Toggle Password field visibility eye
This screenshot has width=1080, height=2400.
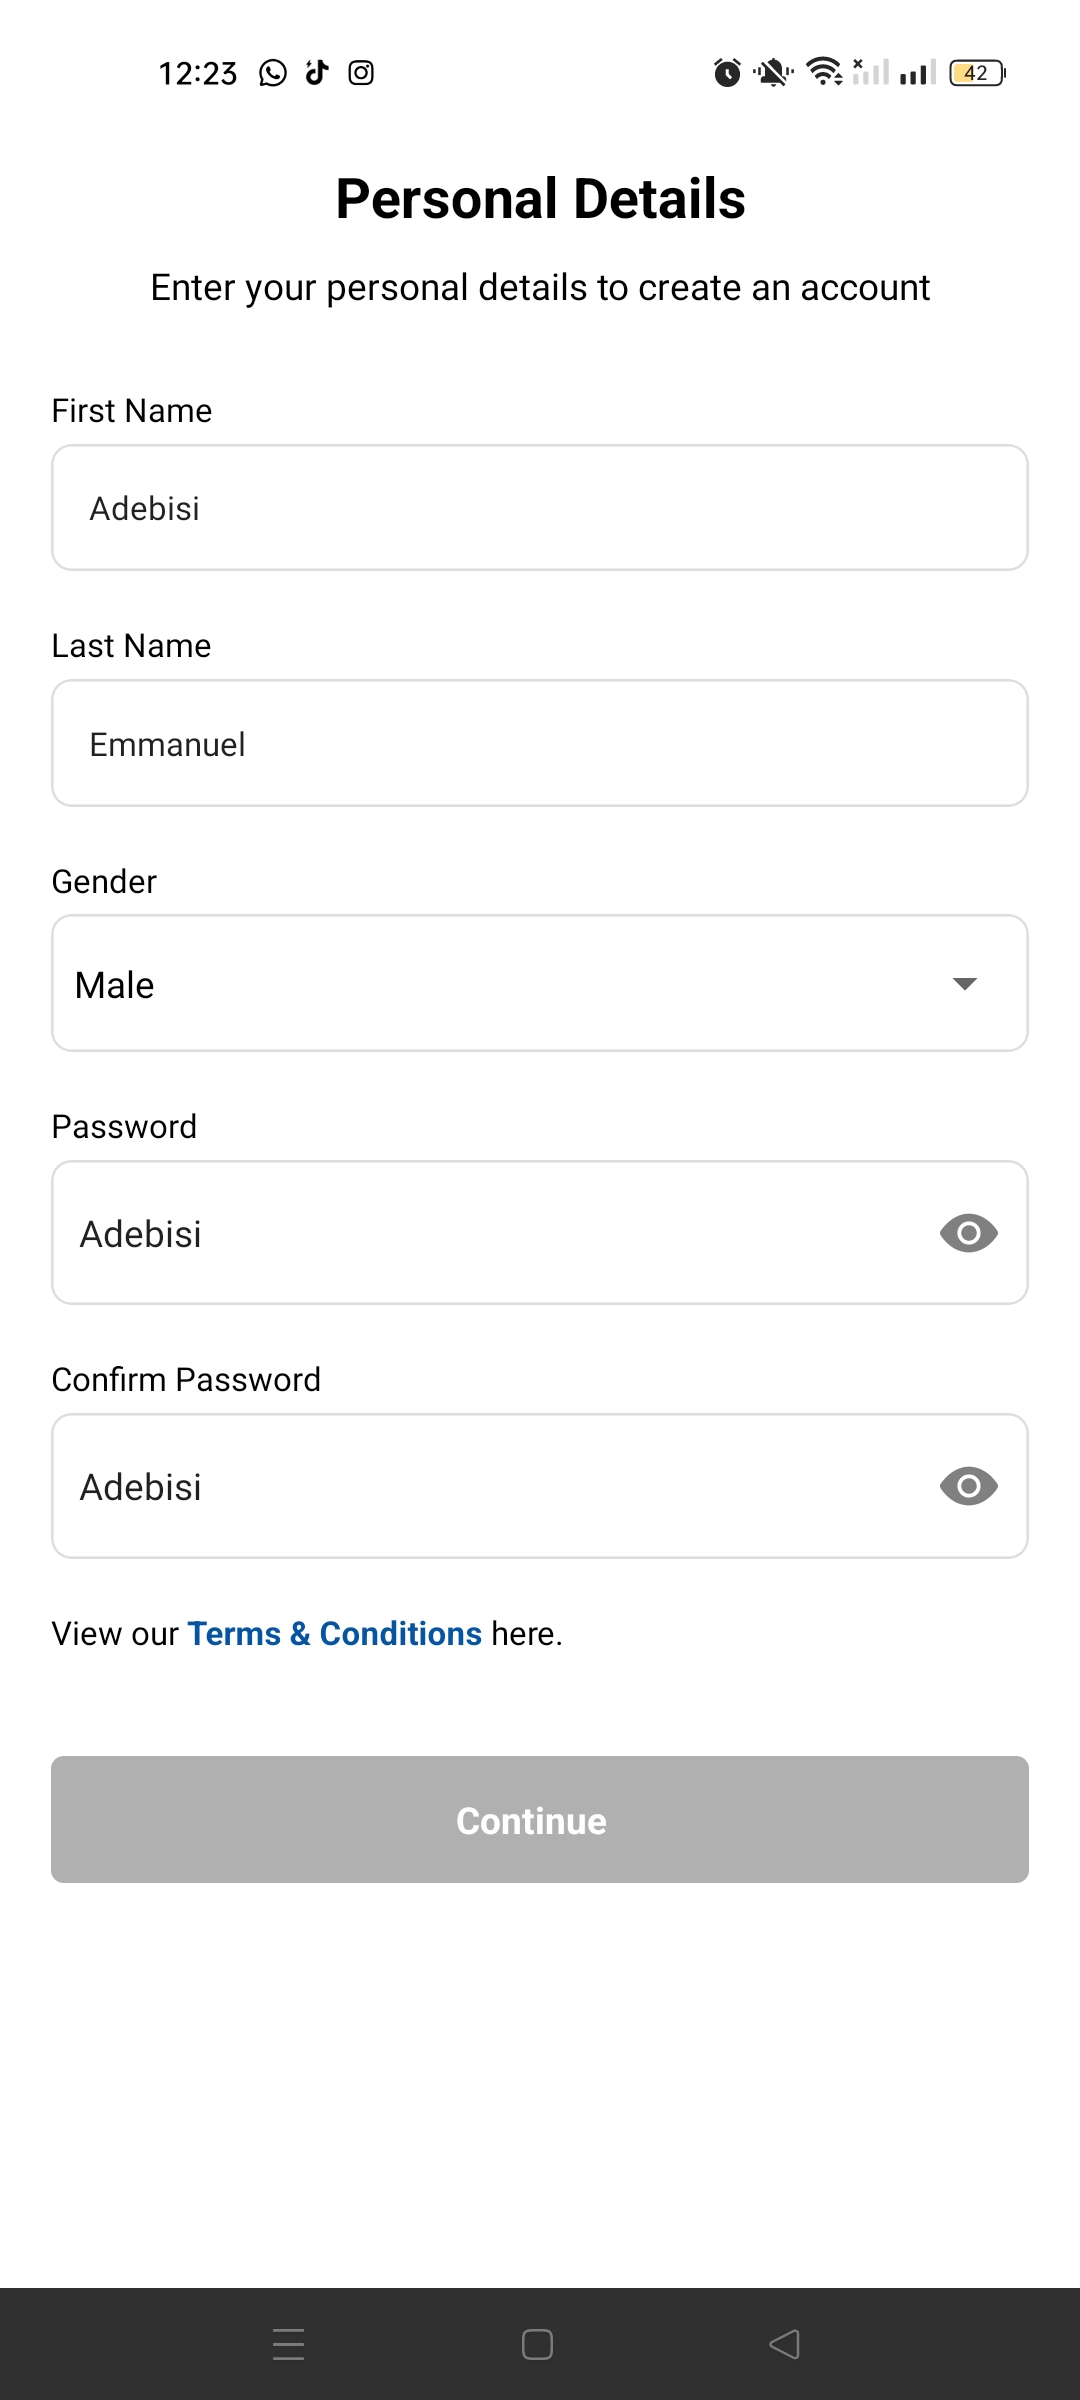click(x=968, y=1233)
